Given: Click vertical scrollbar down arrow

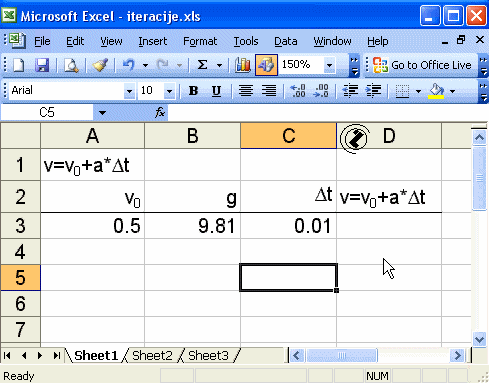Looking at the screenshot, I should coord(480,340).
